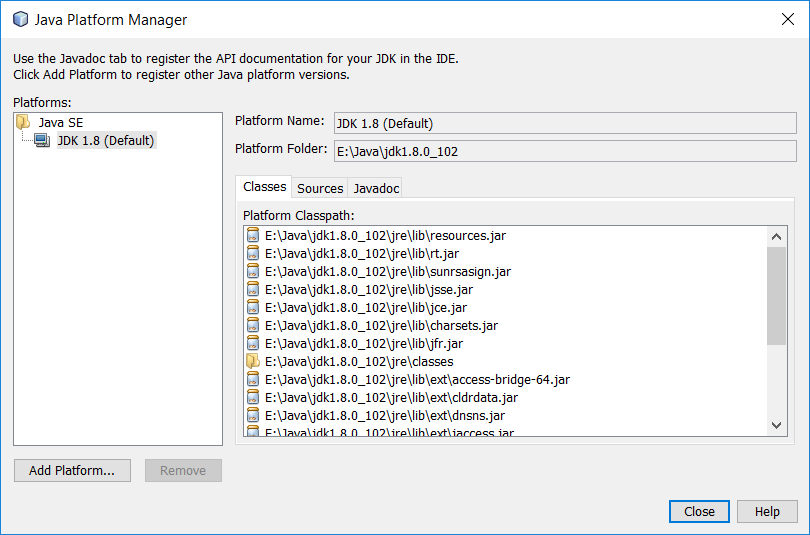Close the dialog with the Close button
Image resolution: width=810 pixels, height=535 pixels.
699,511
